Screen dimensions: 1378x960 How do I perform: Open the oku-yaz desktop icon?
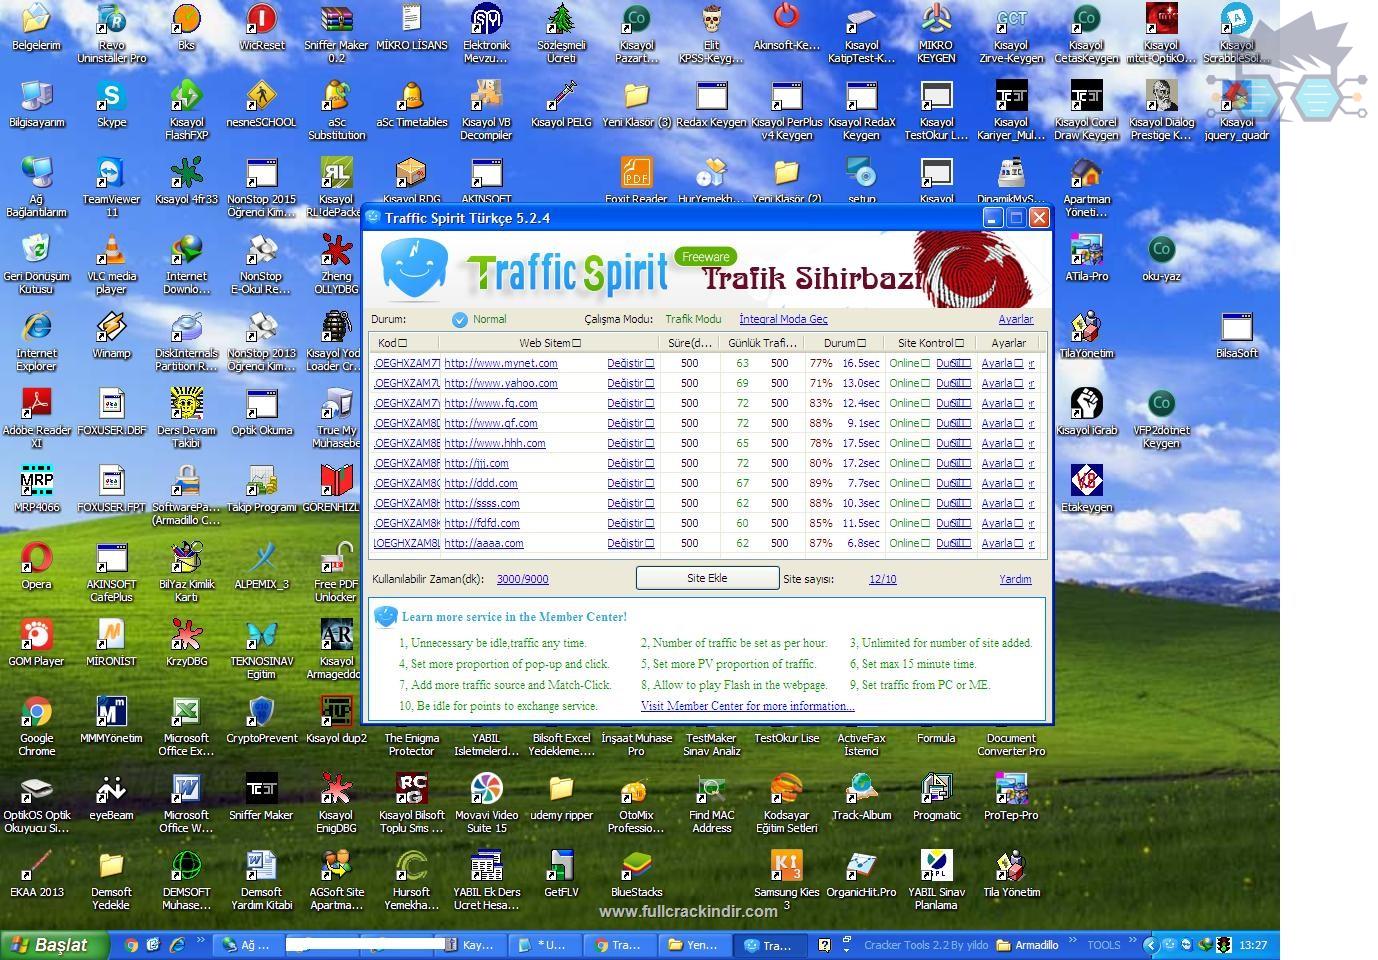[1161, 258]
